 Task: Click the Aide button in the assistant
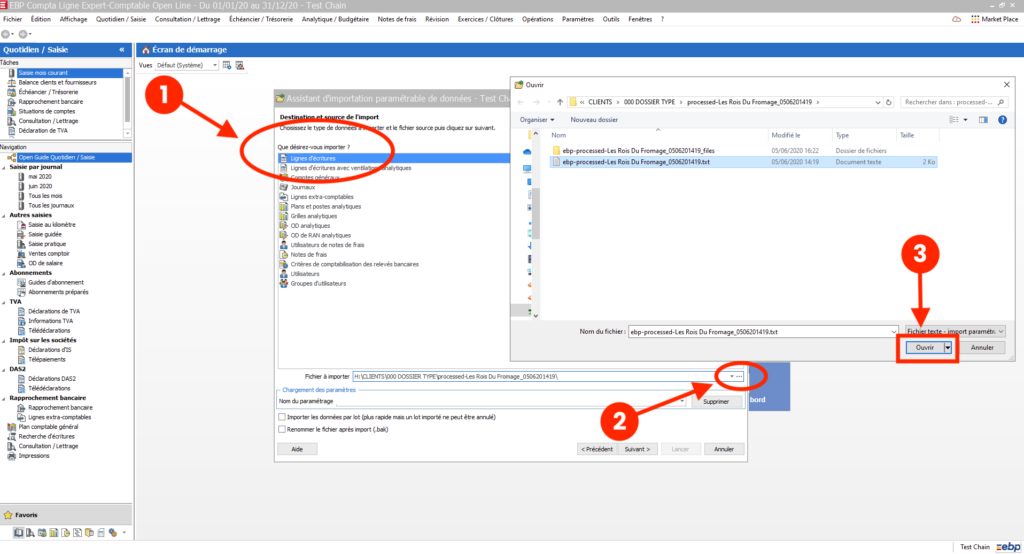[297, 449]
